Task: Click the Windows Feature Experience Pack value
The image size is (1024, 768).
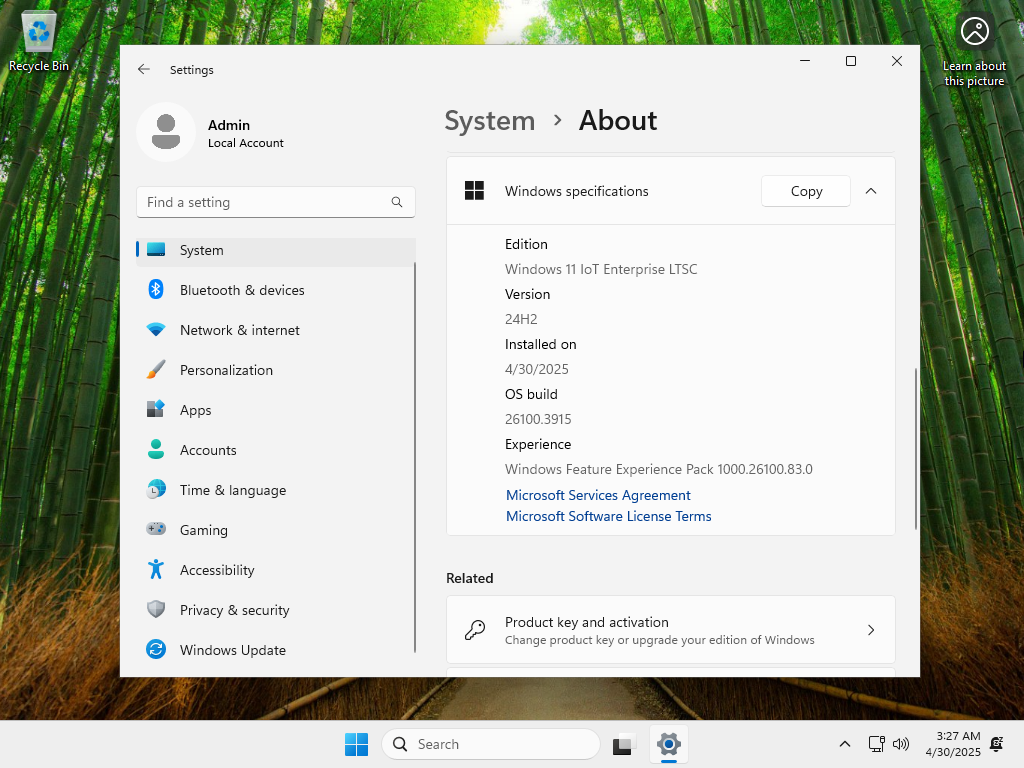Action: [659, 469]
